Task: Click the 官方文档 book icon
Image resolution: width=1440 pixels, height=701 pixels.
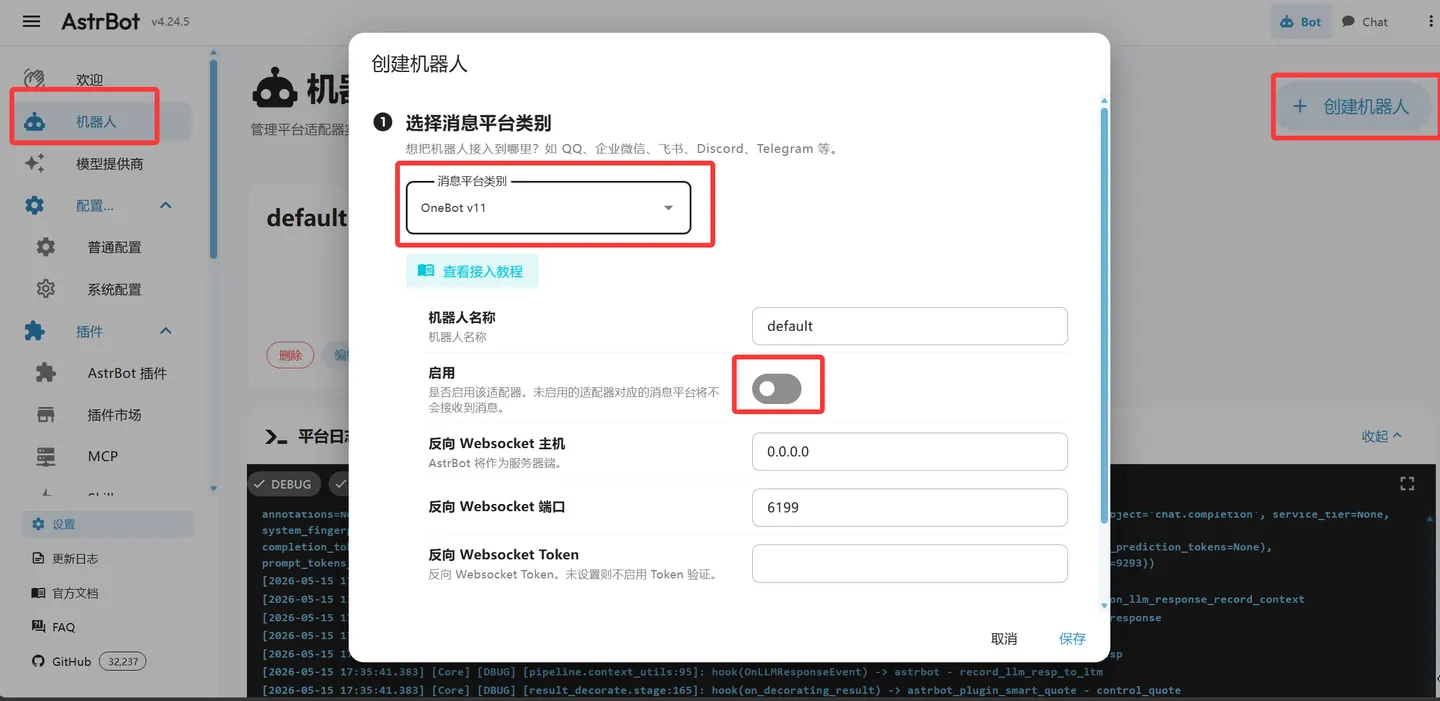Action: click(x=38, y=593)
